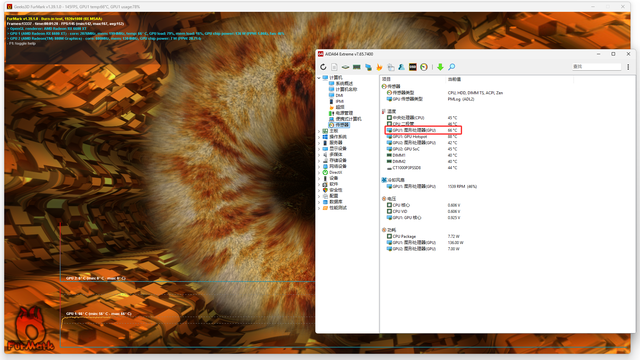
Task: Select the GPU2: GPU SoC temperature row
Action: pyautogui.click(x=422, y=149)
